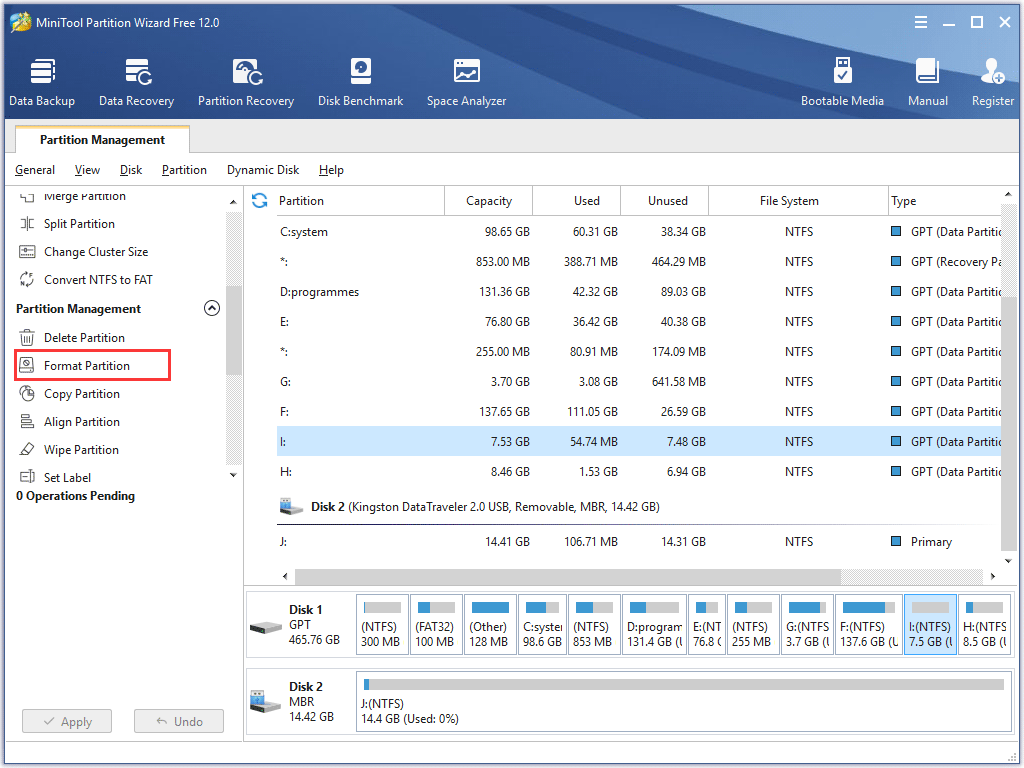The height and width of the screenshot is (768, 1024).
Task: Click the Register icon
Action: pyautogui.click(x=992, y=82)
